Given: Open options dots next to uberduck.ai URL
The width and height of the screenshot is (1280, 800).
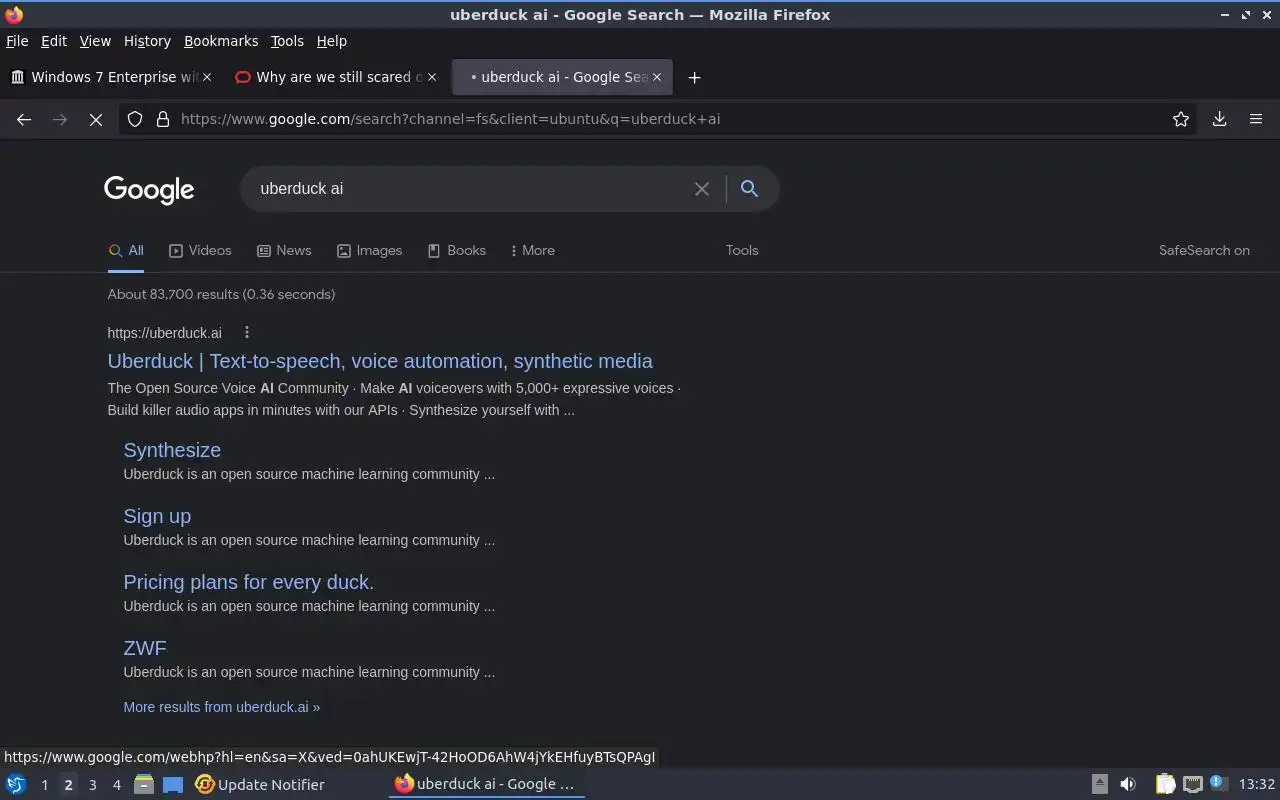Looking at the screenshot, I should (x=247, y=333).
